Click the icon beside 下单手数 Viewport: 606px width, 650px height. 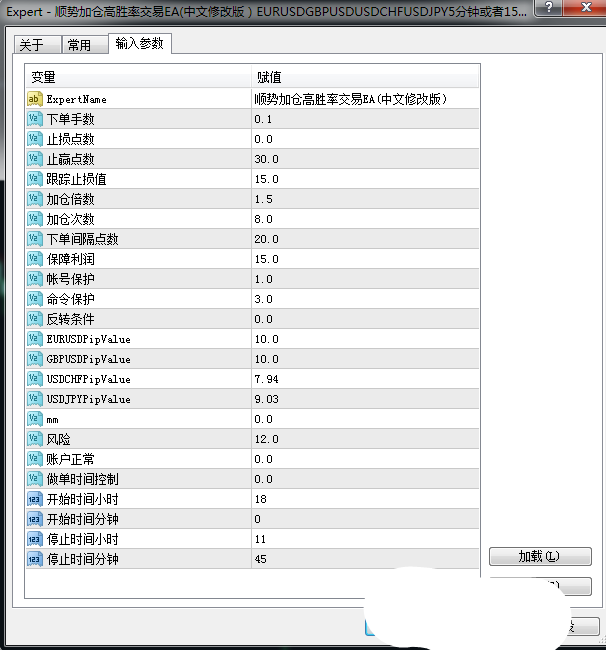34,119
